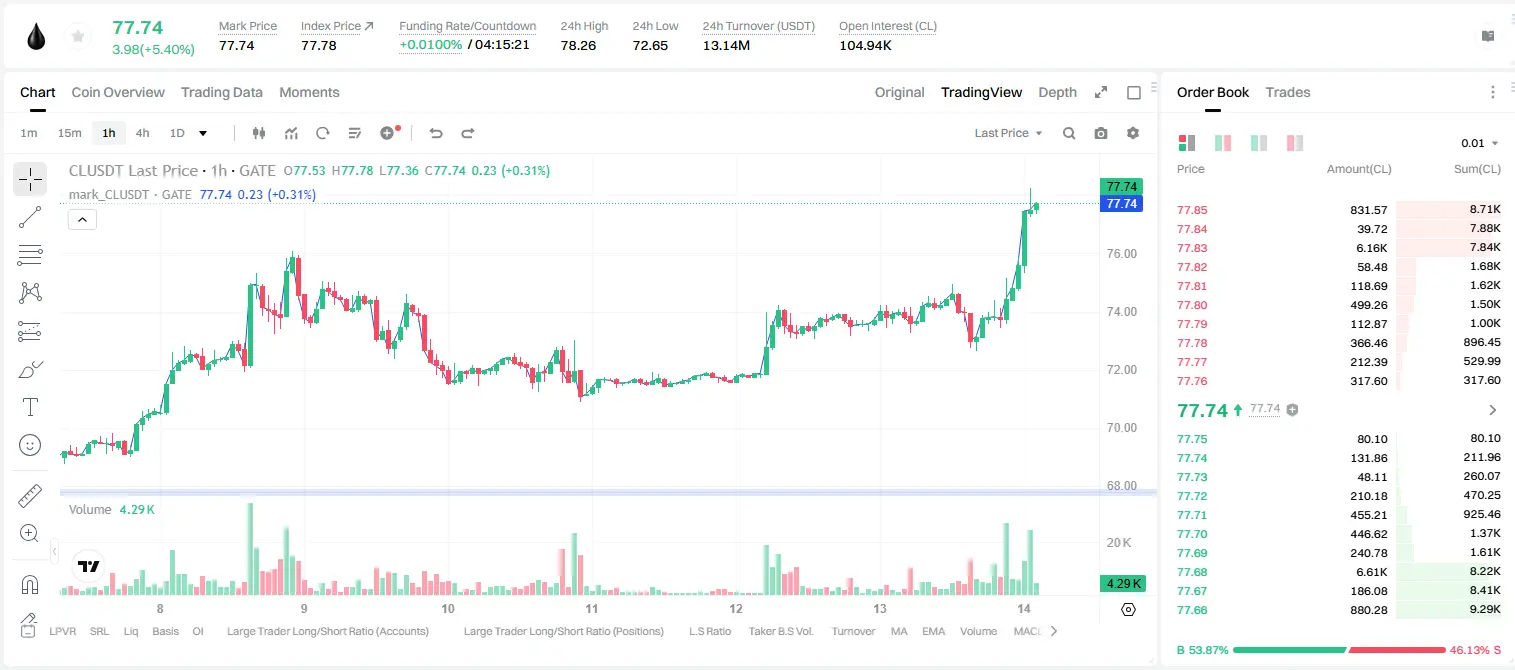Open the Last Price dropdown
The image size is (1515, 670).
(1008, 133)
